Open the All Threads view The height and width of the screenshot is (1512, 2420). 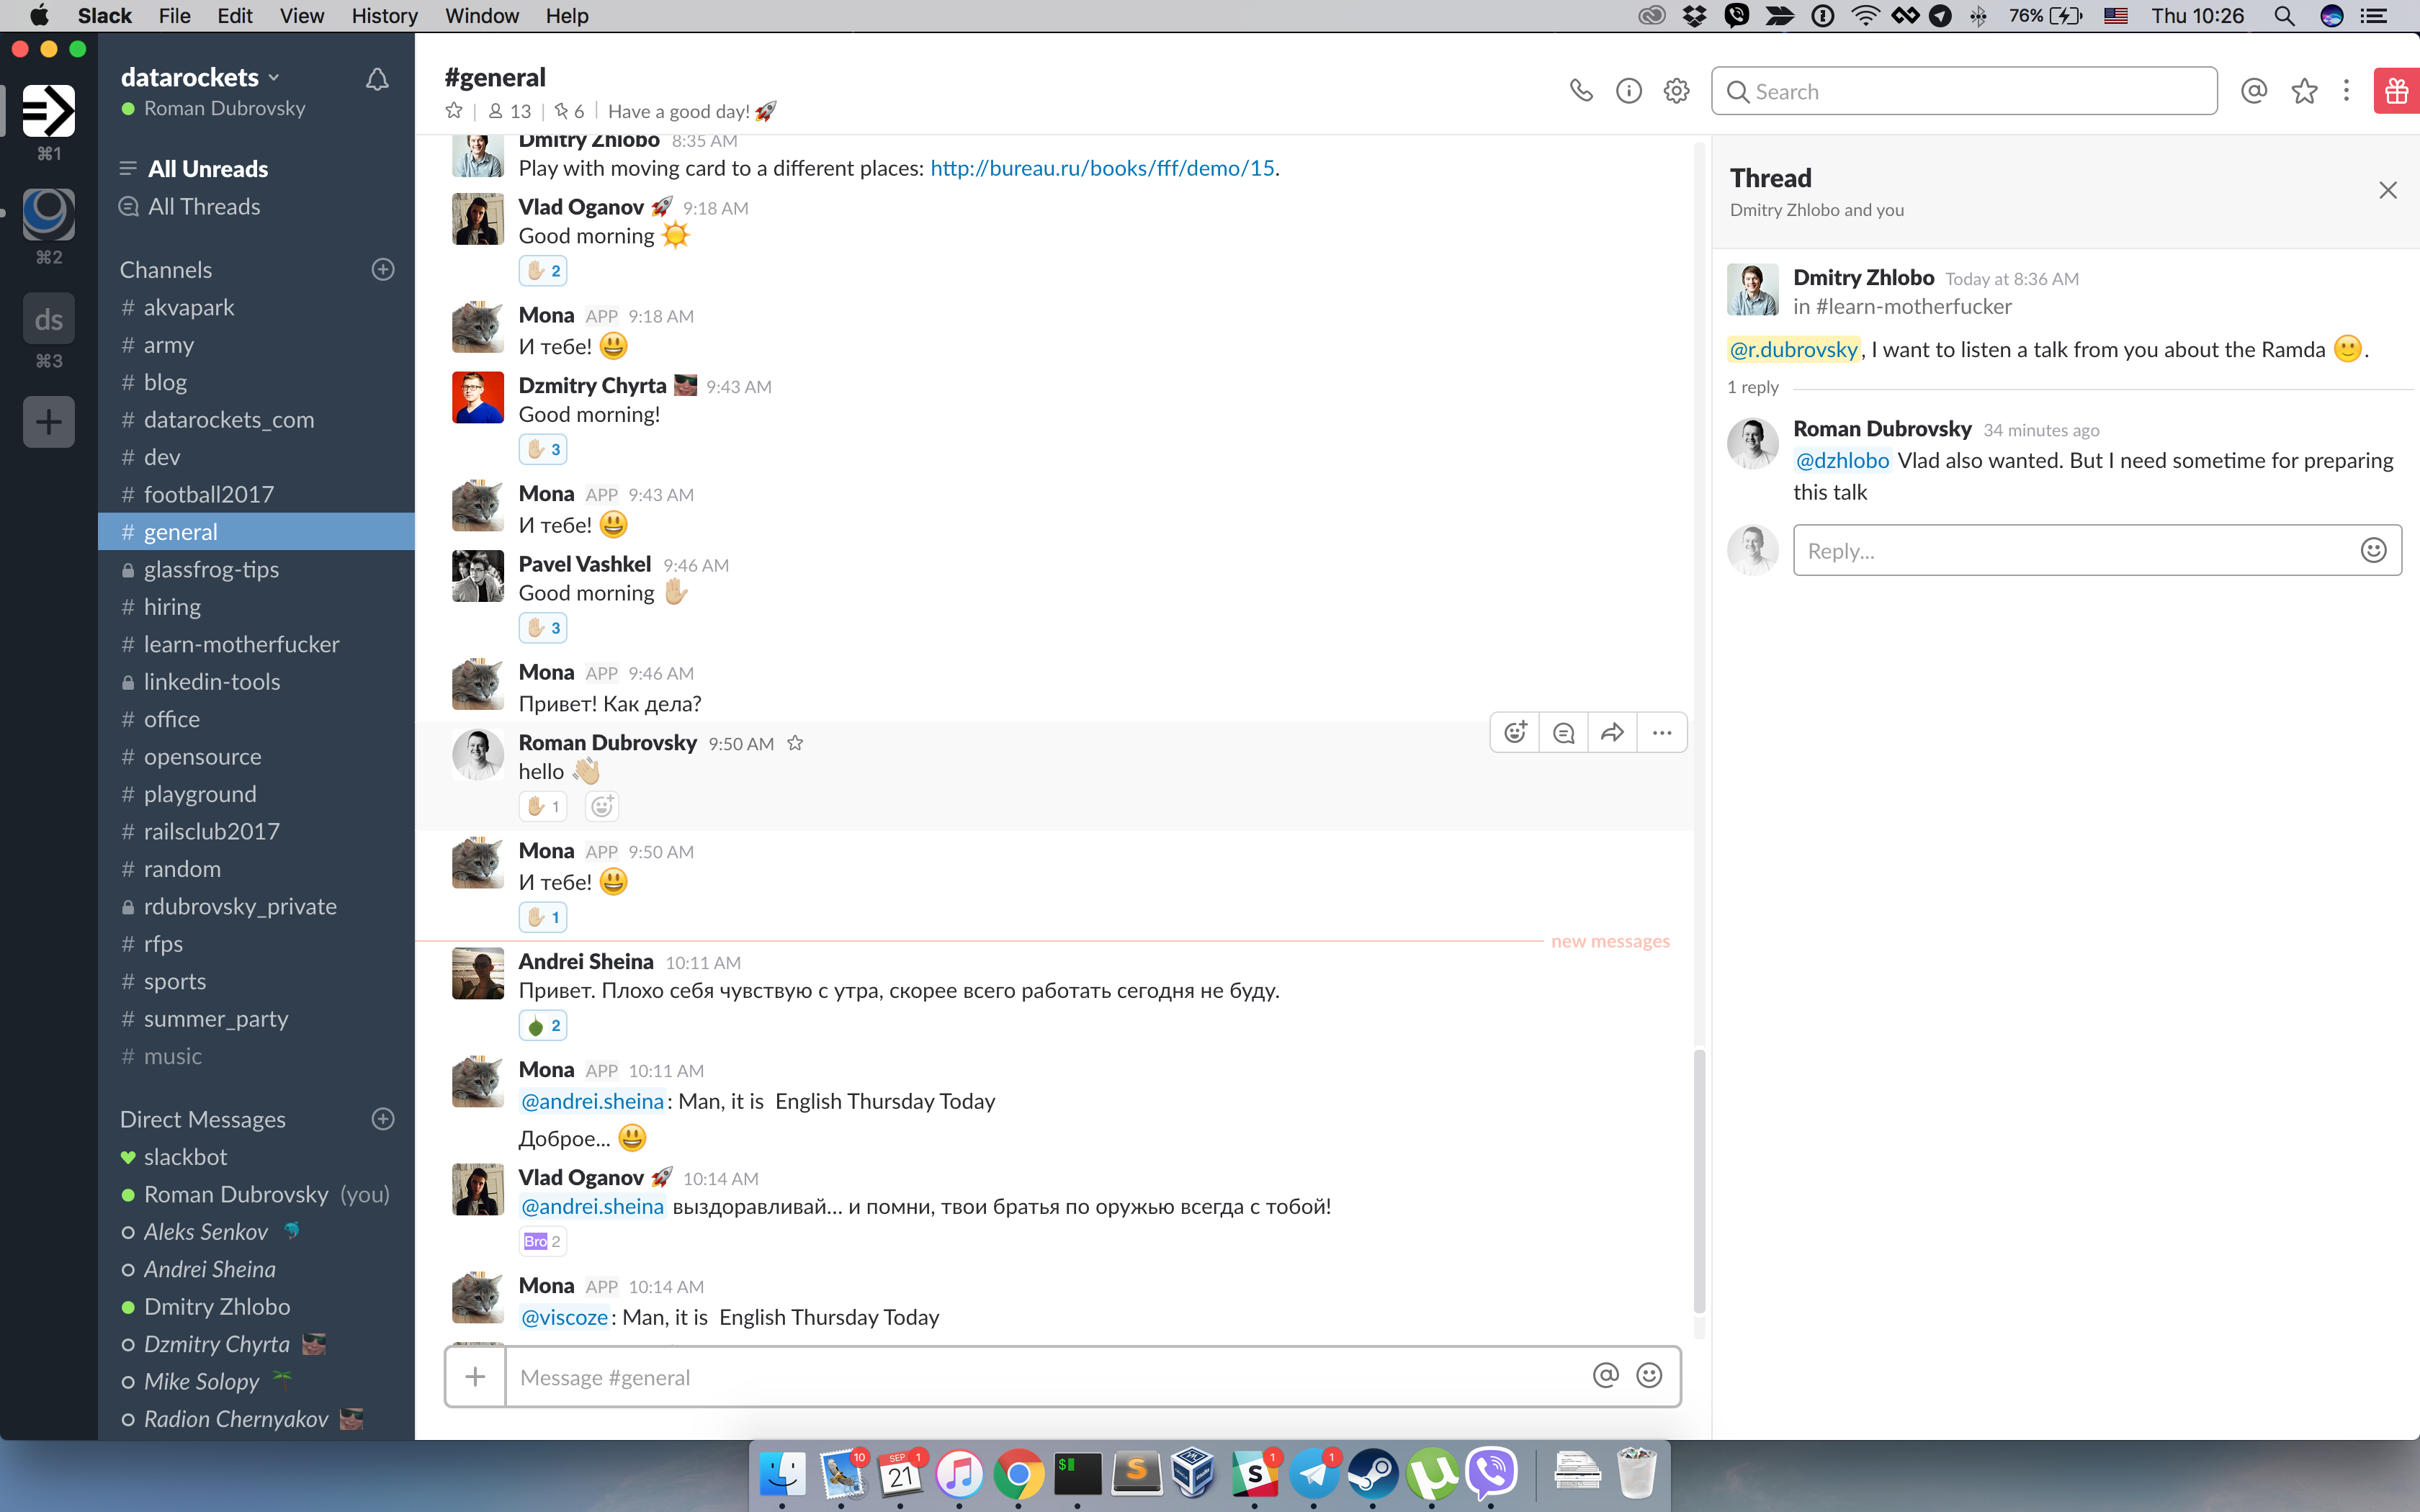203,206
